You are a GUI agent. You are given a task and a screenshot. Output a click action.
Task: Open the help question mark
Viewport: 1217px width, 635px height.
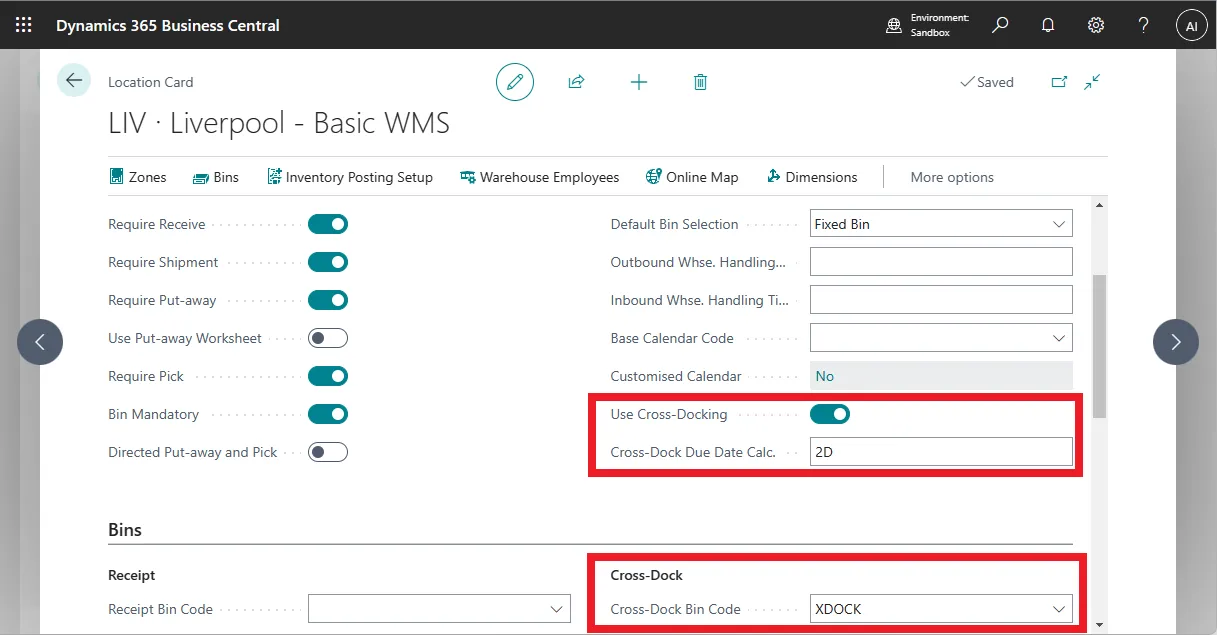coord(1144,25)
